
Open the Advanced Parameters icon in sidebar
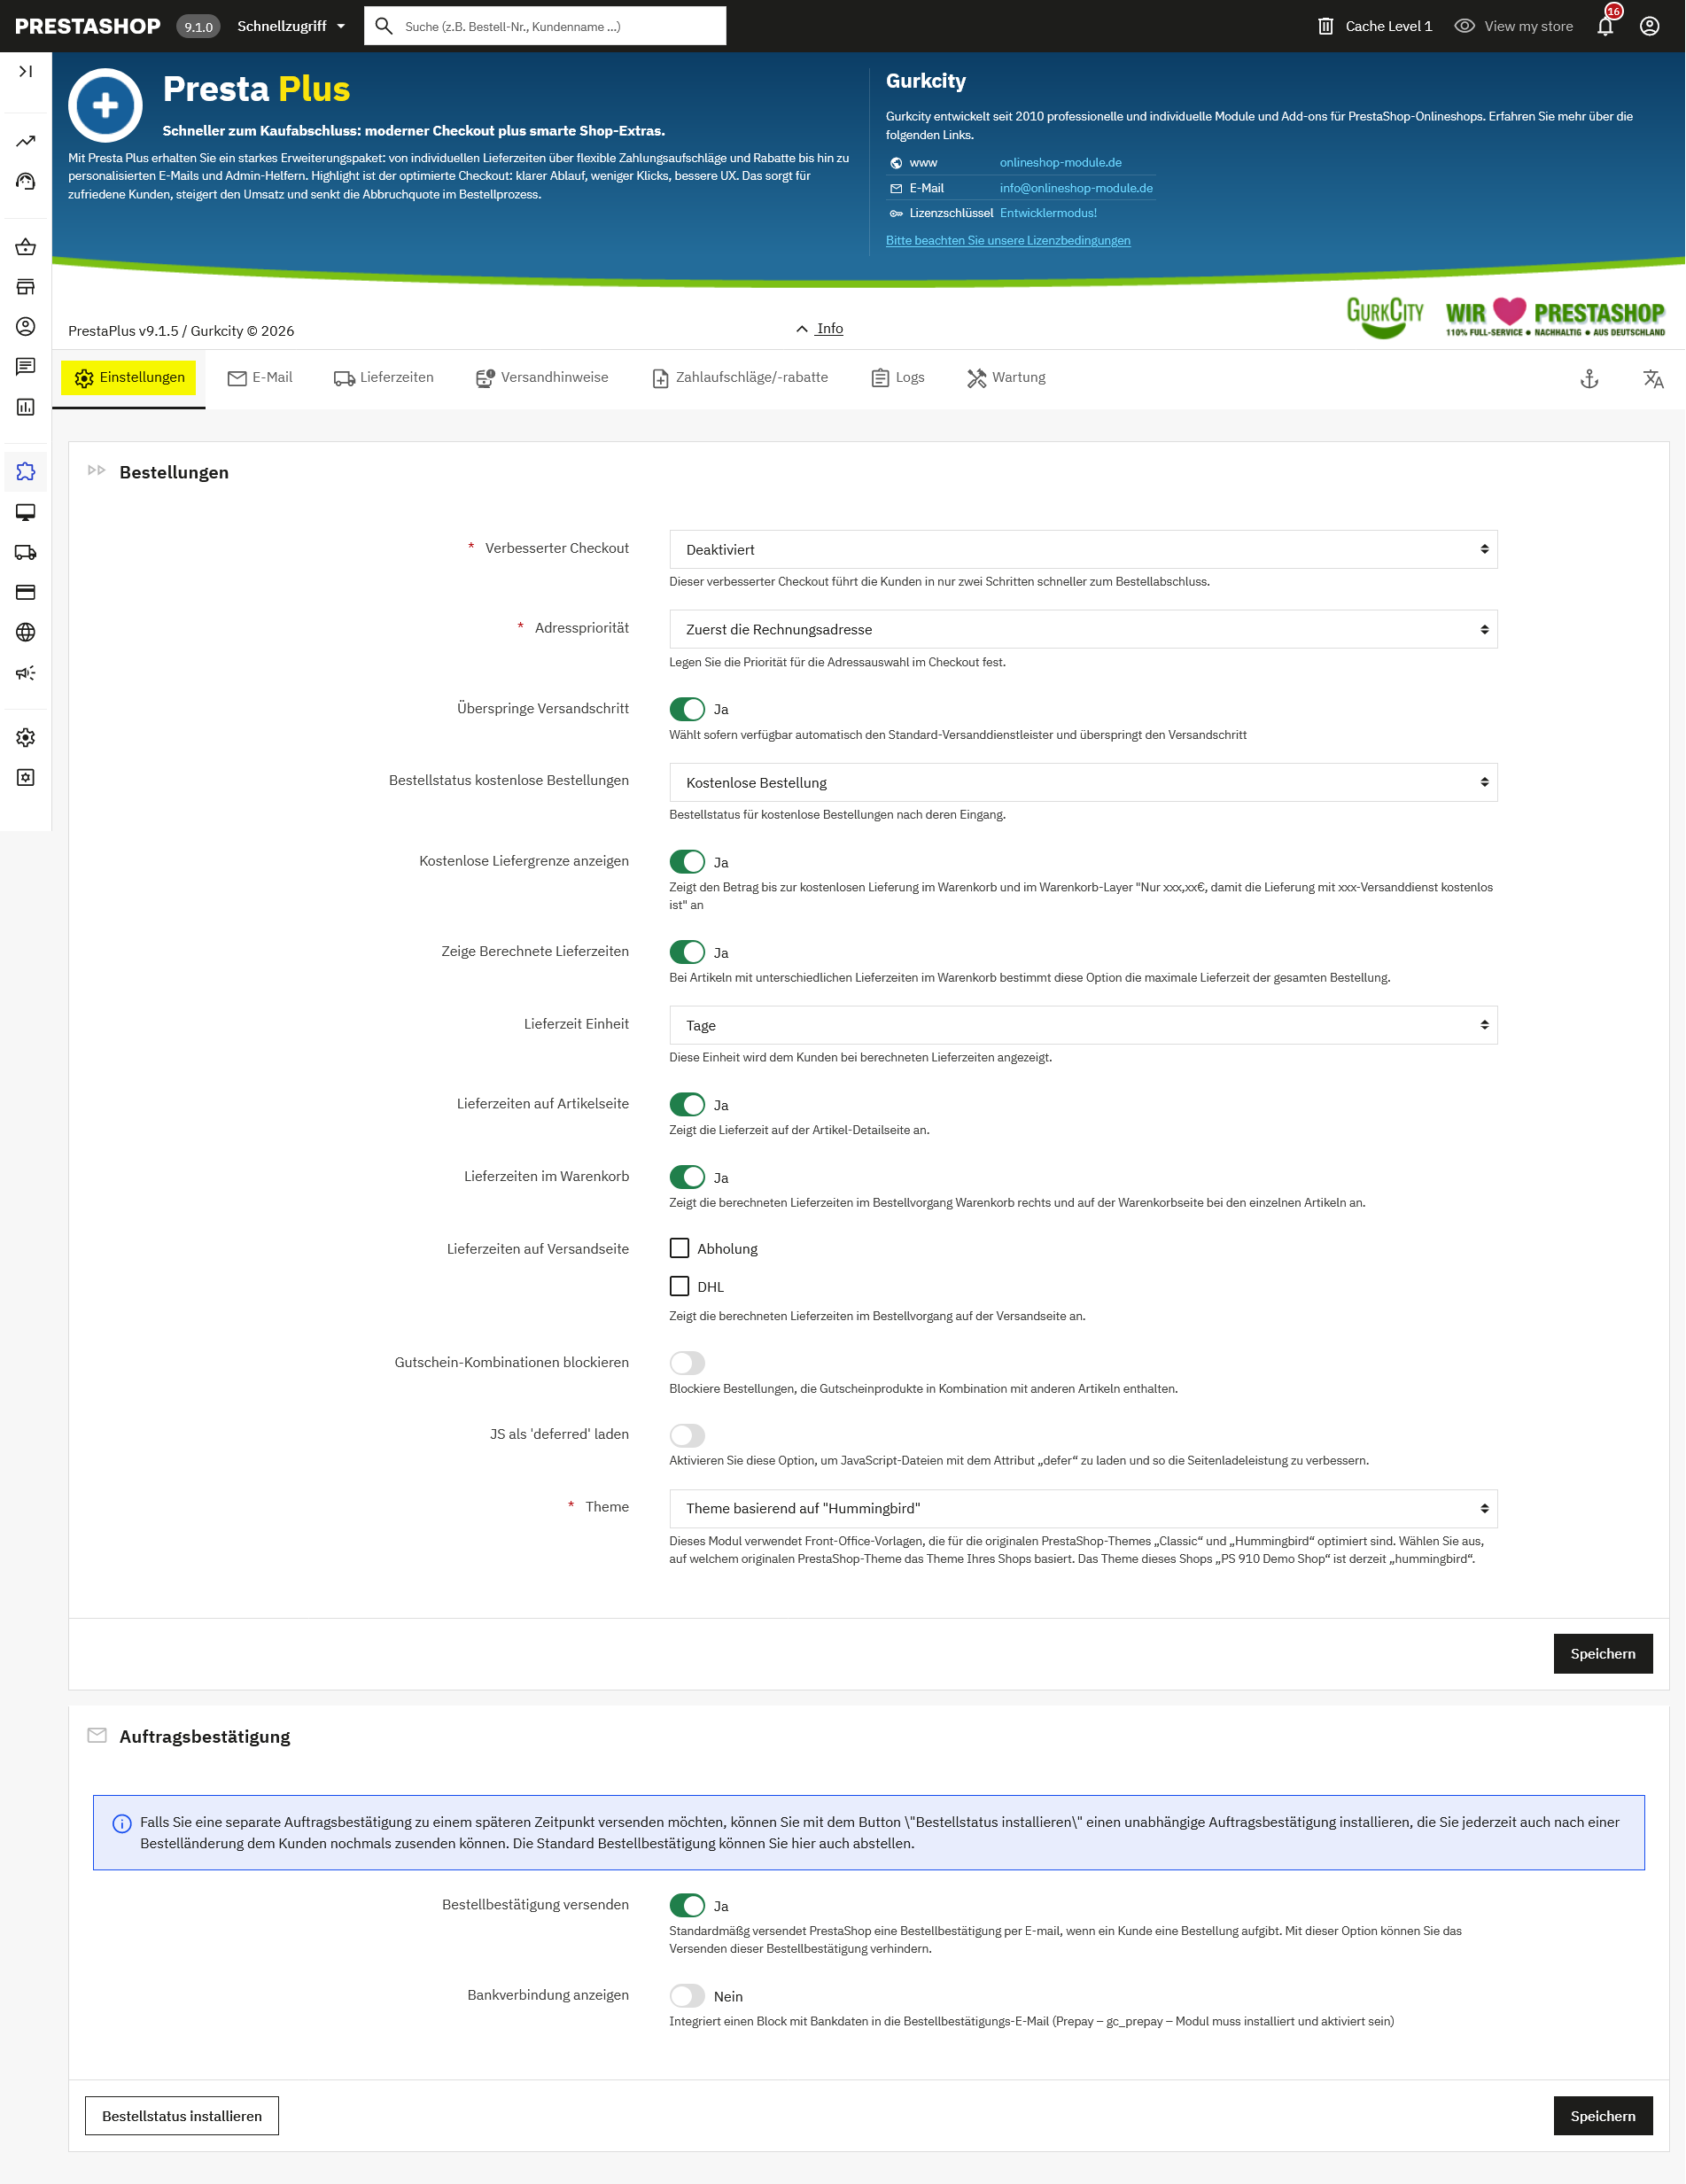coord(26,777)
